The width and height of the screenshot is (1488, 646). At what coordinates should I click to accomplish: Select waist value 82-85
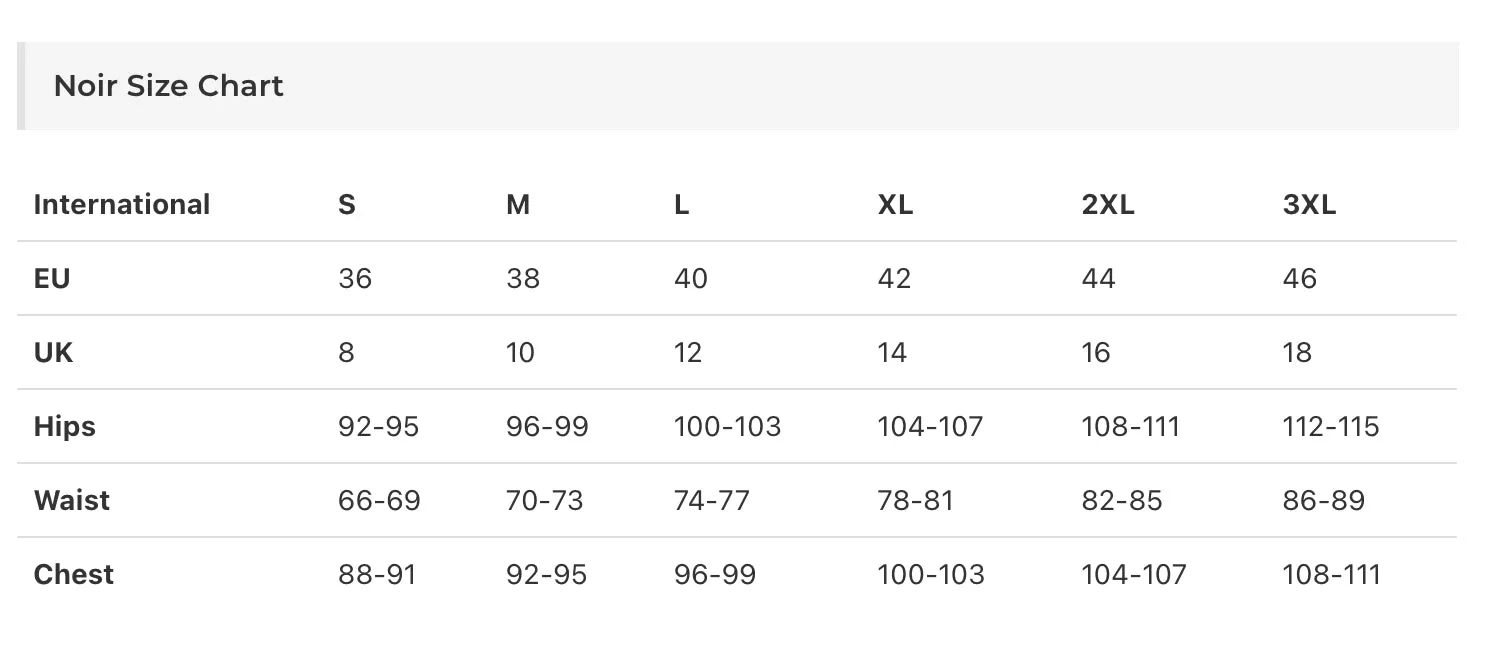[x=1122, y=500]
